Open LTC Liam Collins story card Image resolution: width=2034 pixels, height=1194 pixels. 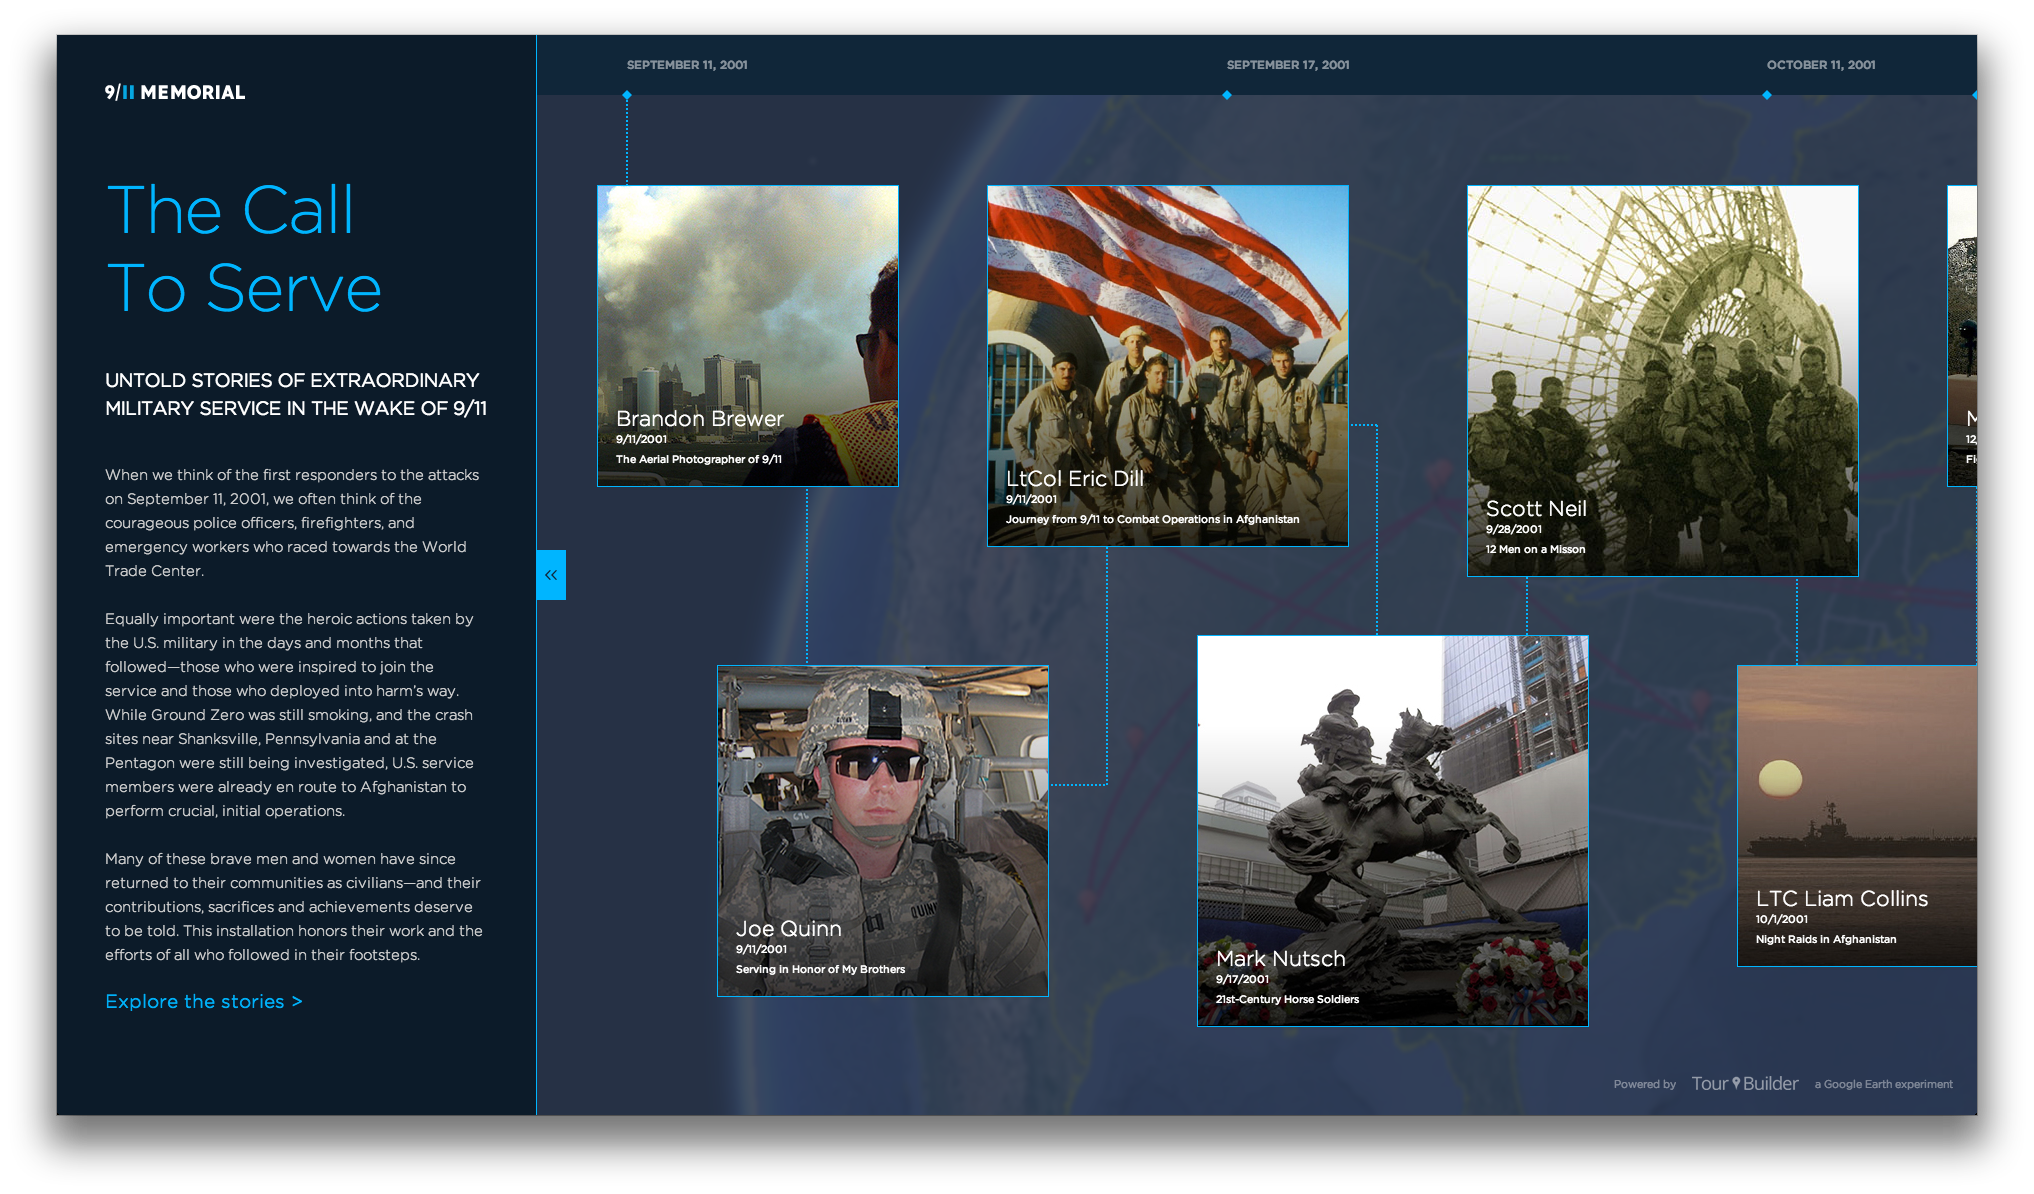pos(1857,816)
